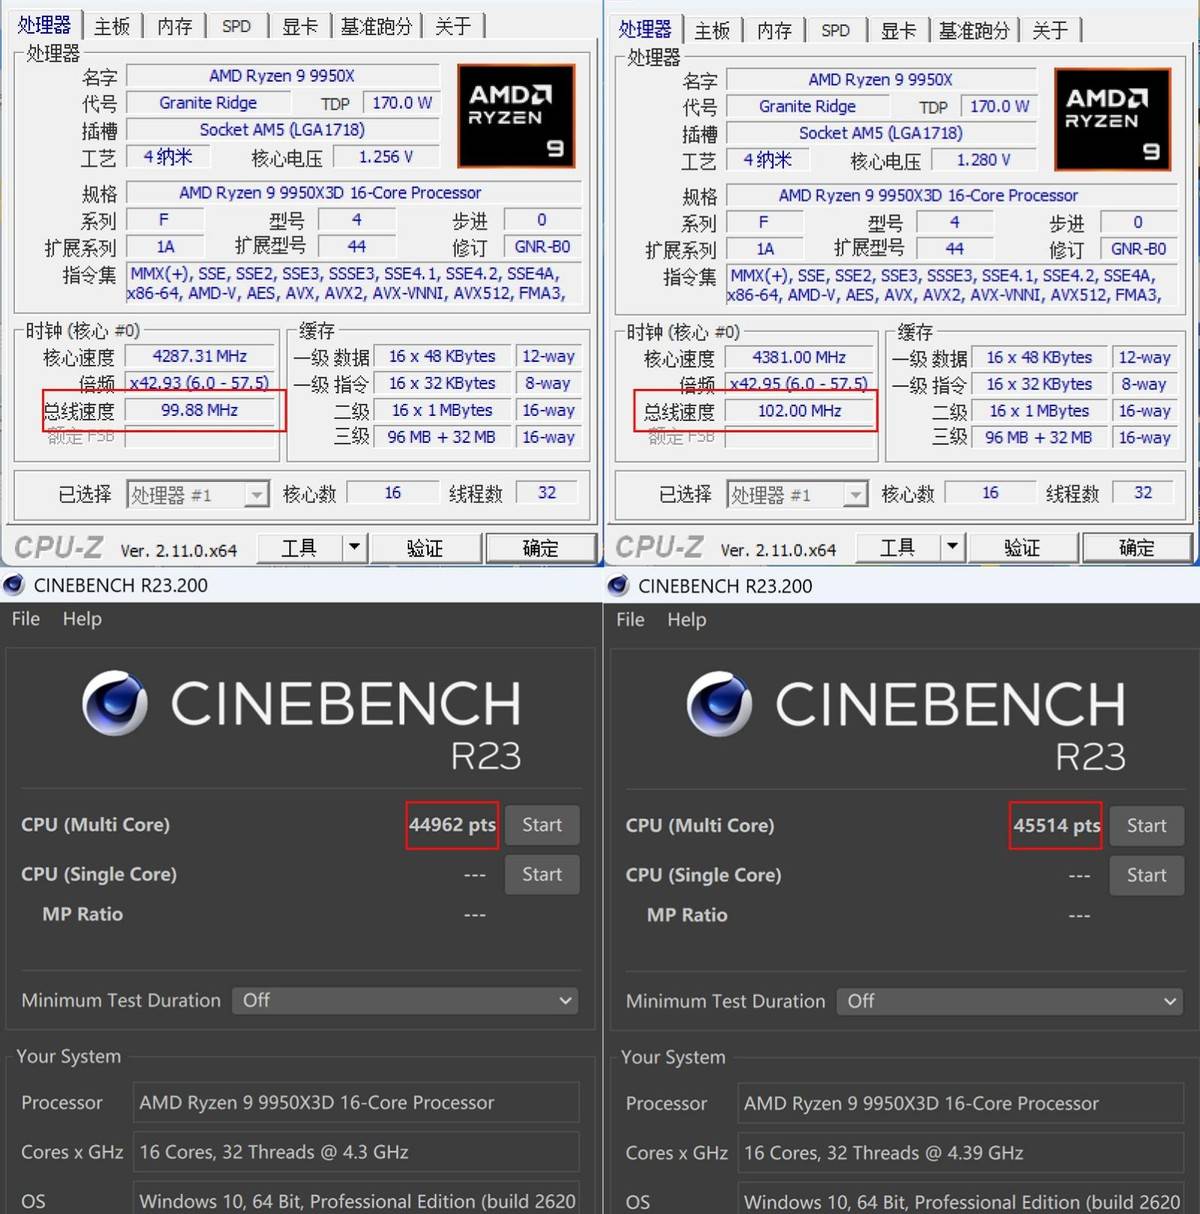Click AMD Ryzen 9 logo in left CPU-Z
Image resolution: width=1200 pixels, height=1214 pixels.
click(516, 116)
